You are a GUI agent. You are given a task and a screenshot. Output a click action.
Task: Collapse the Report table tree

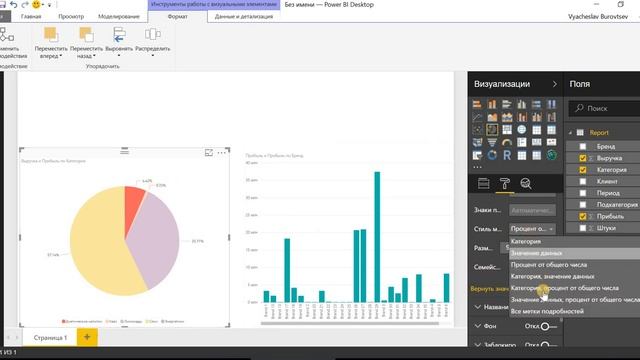(571, 133)
